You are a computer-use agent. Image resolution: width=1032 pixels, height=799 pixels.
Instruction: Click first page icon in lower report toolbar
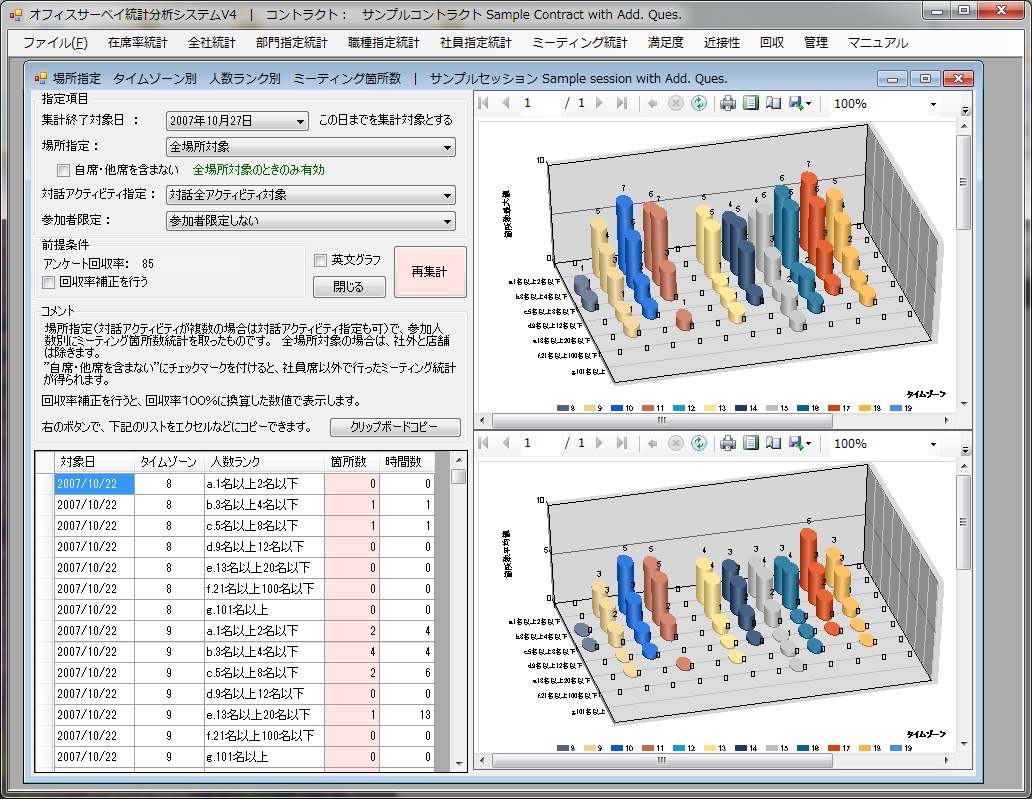click(x=484, y=443)
